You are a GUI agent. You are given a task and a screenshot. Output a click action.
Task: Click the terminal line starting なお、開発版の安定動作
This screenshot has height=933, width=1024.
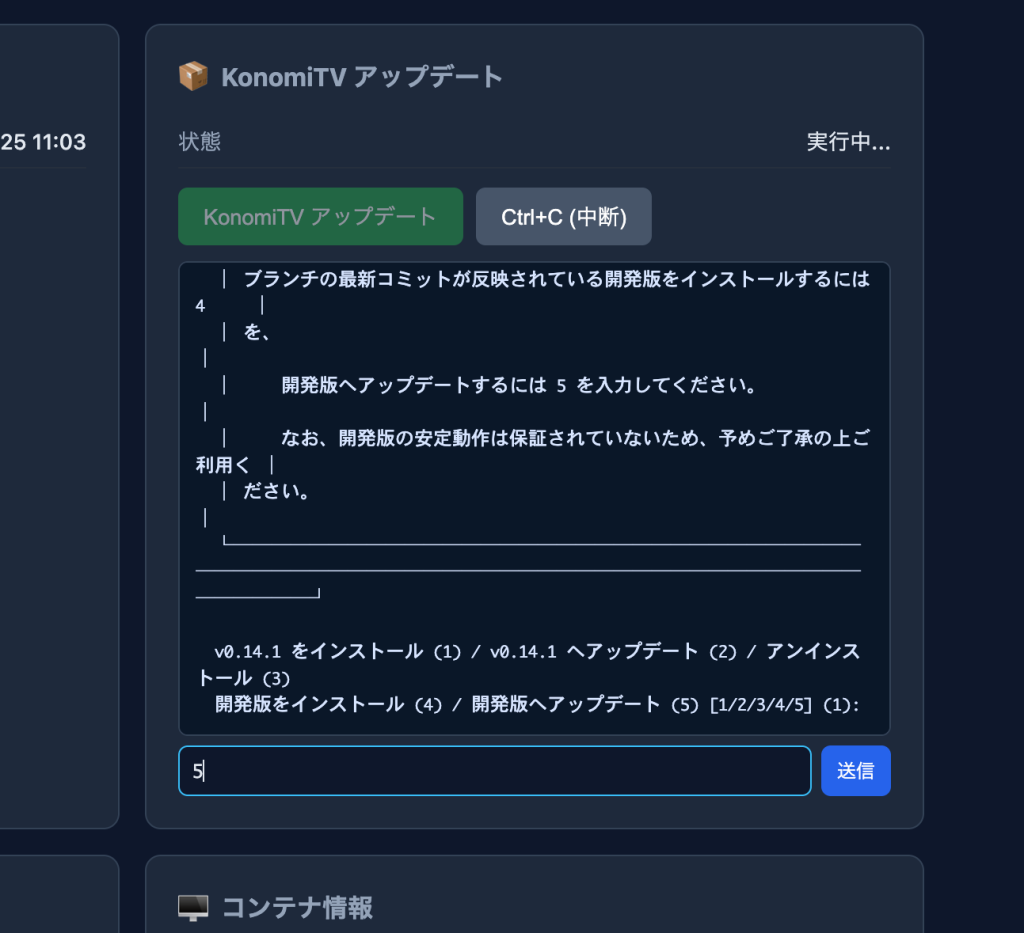(x=575, y=438)
